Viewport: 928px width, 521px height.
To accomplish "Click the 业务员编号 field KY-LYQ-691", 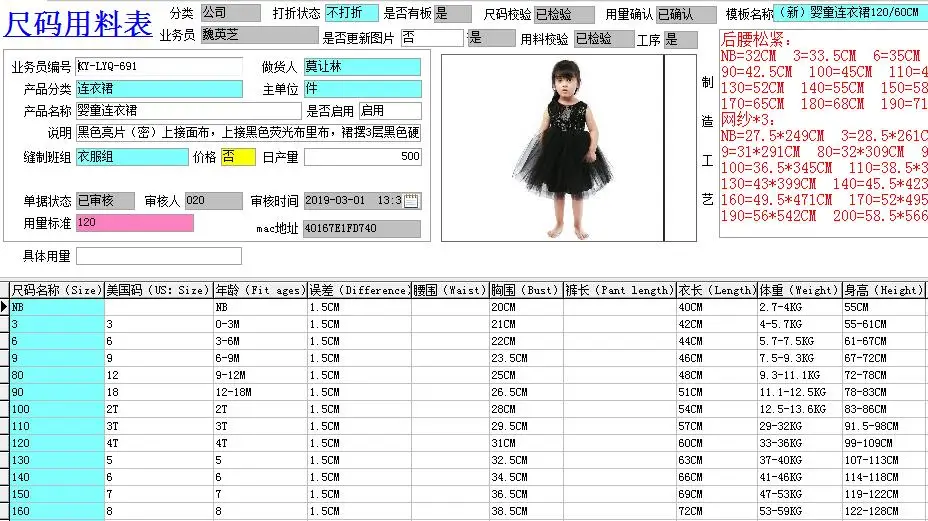I will pos(159,66).
